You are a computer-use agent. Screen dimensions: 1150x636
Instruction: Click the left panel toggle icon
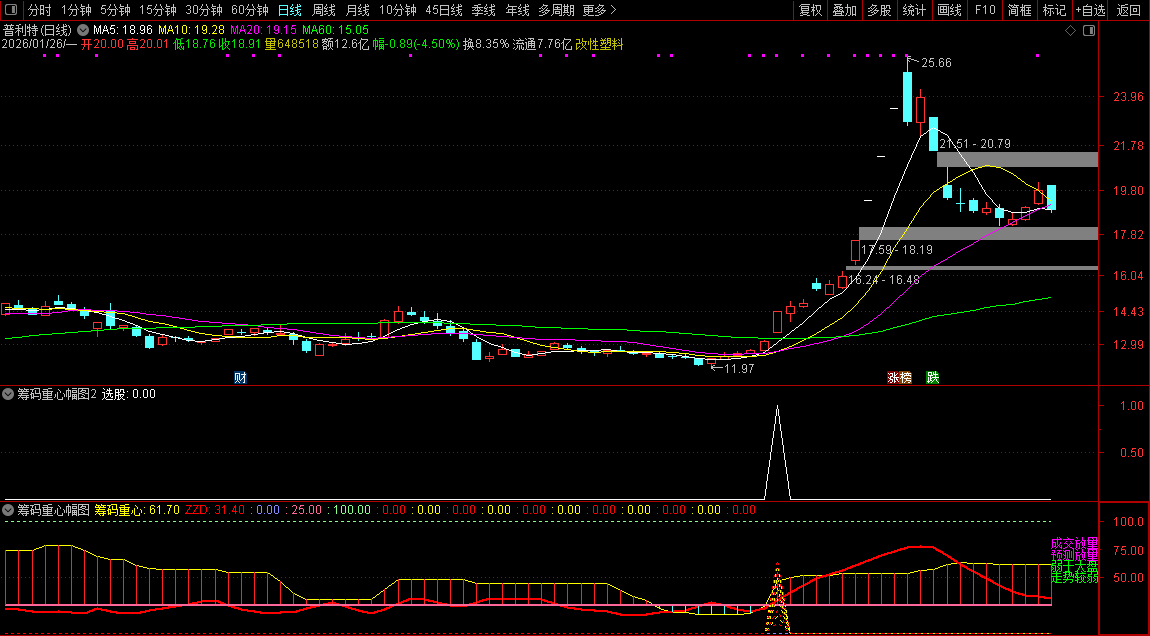[11, 10]
